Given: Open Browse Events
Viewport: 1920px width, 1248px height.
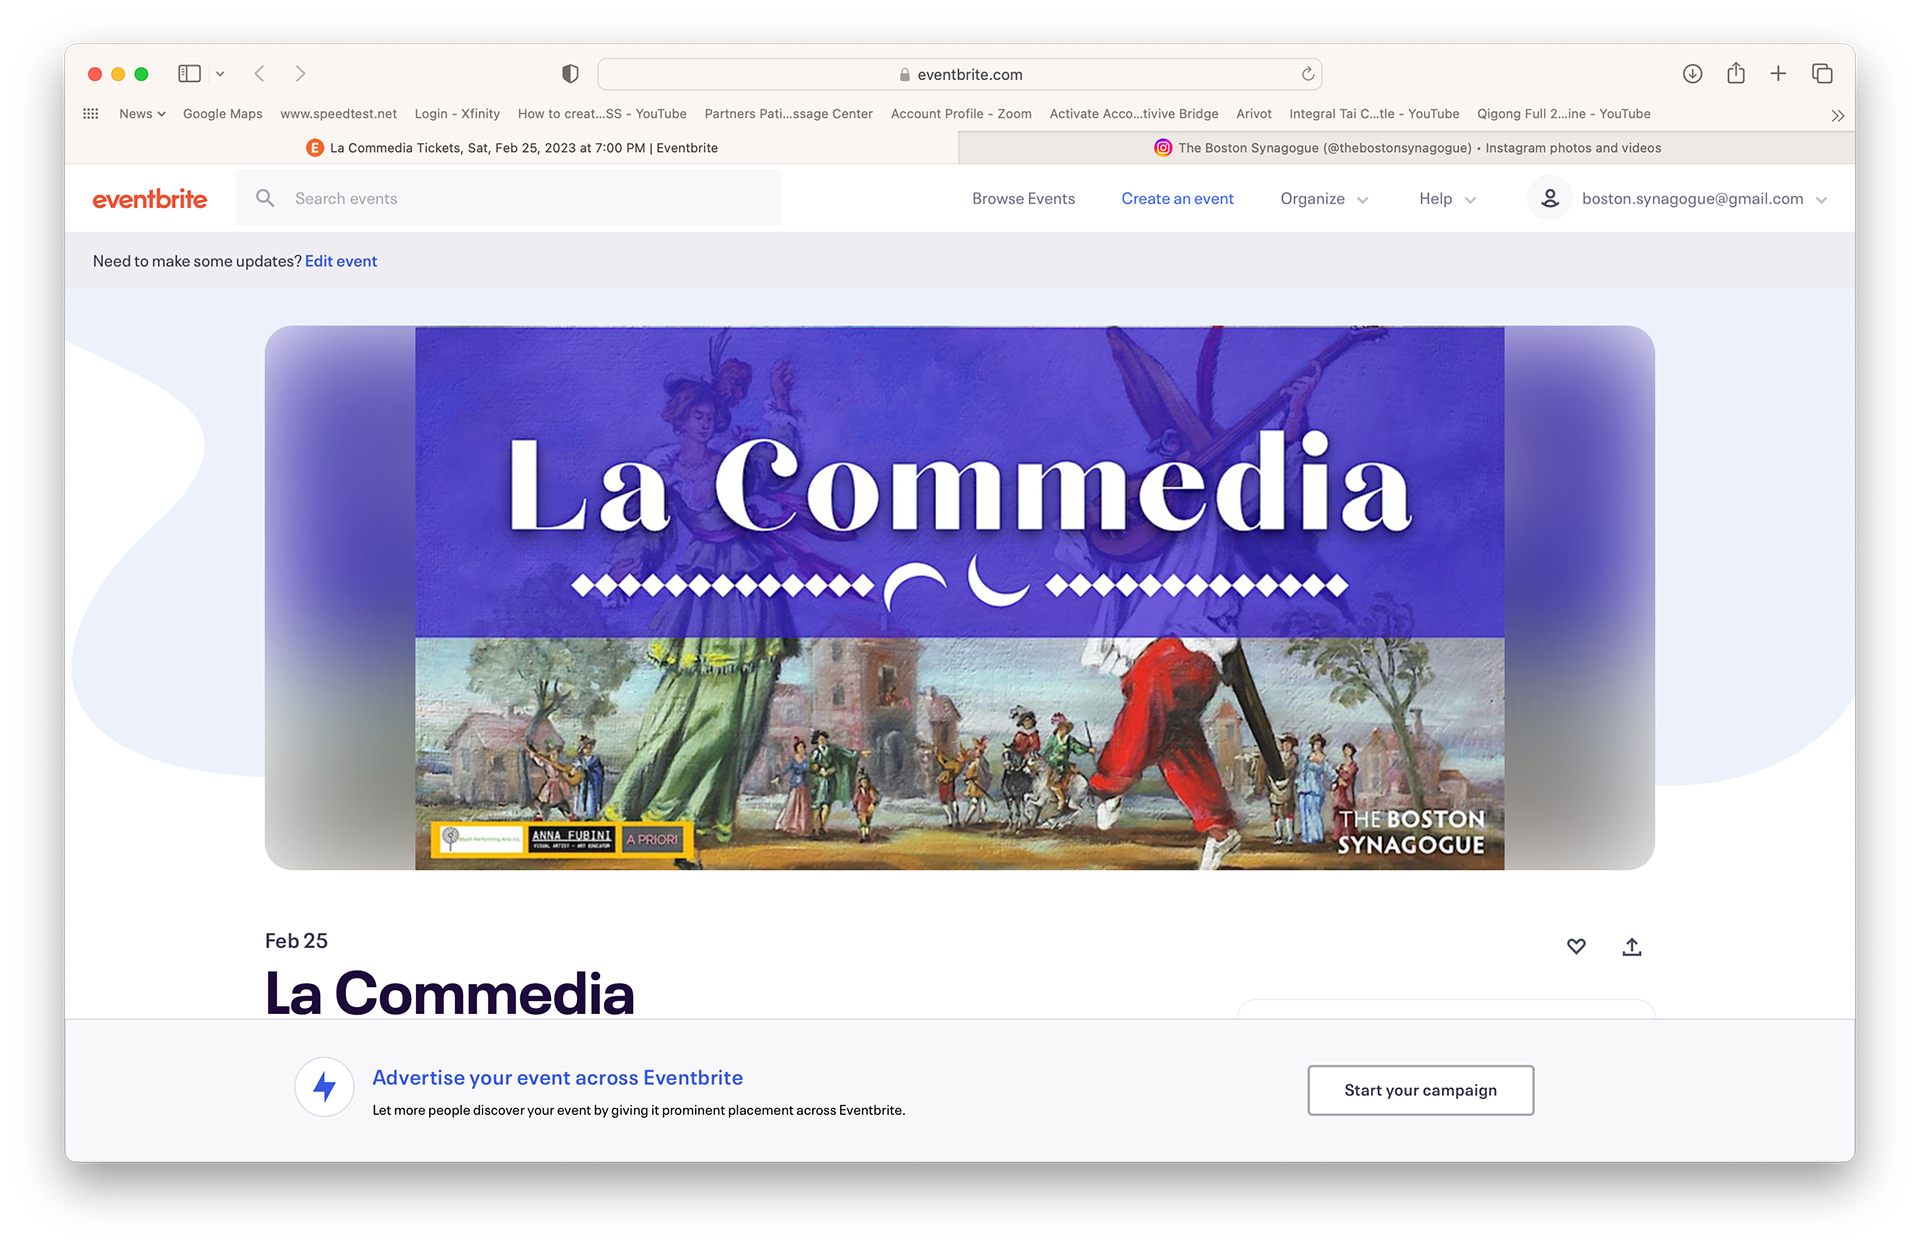Looking at the screenshot, I should click(1023, 199).
